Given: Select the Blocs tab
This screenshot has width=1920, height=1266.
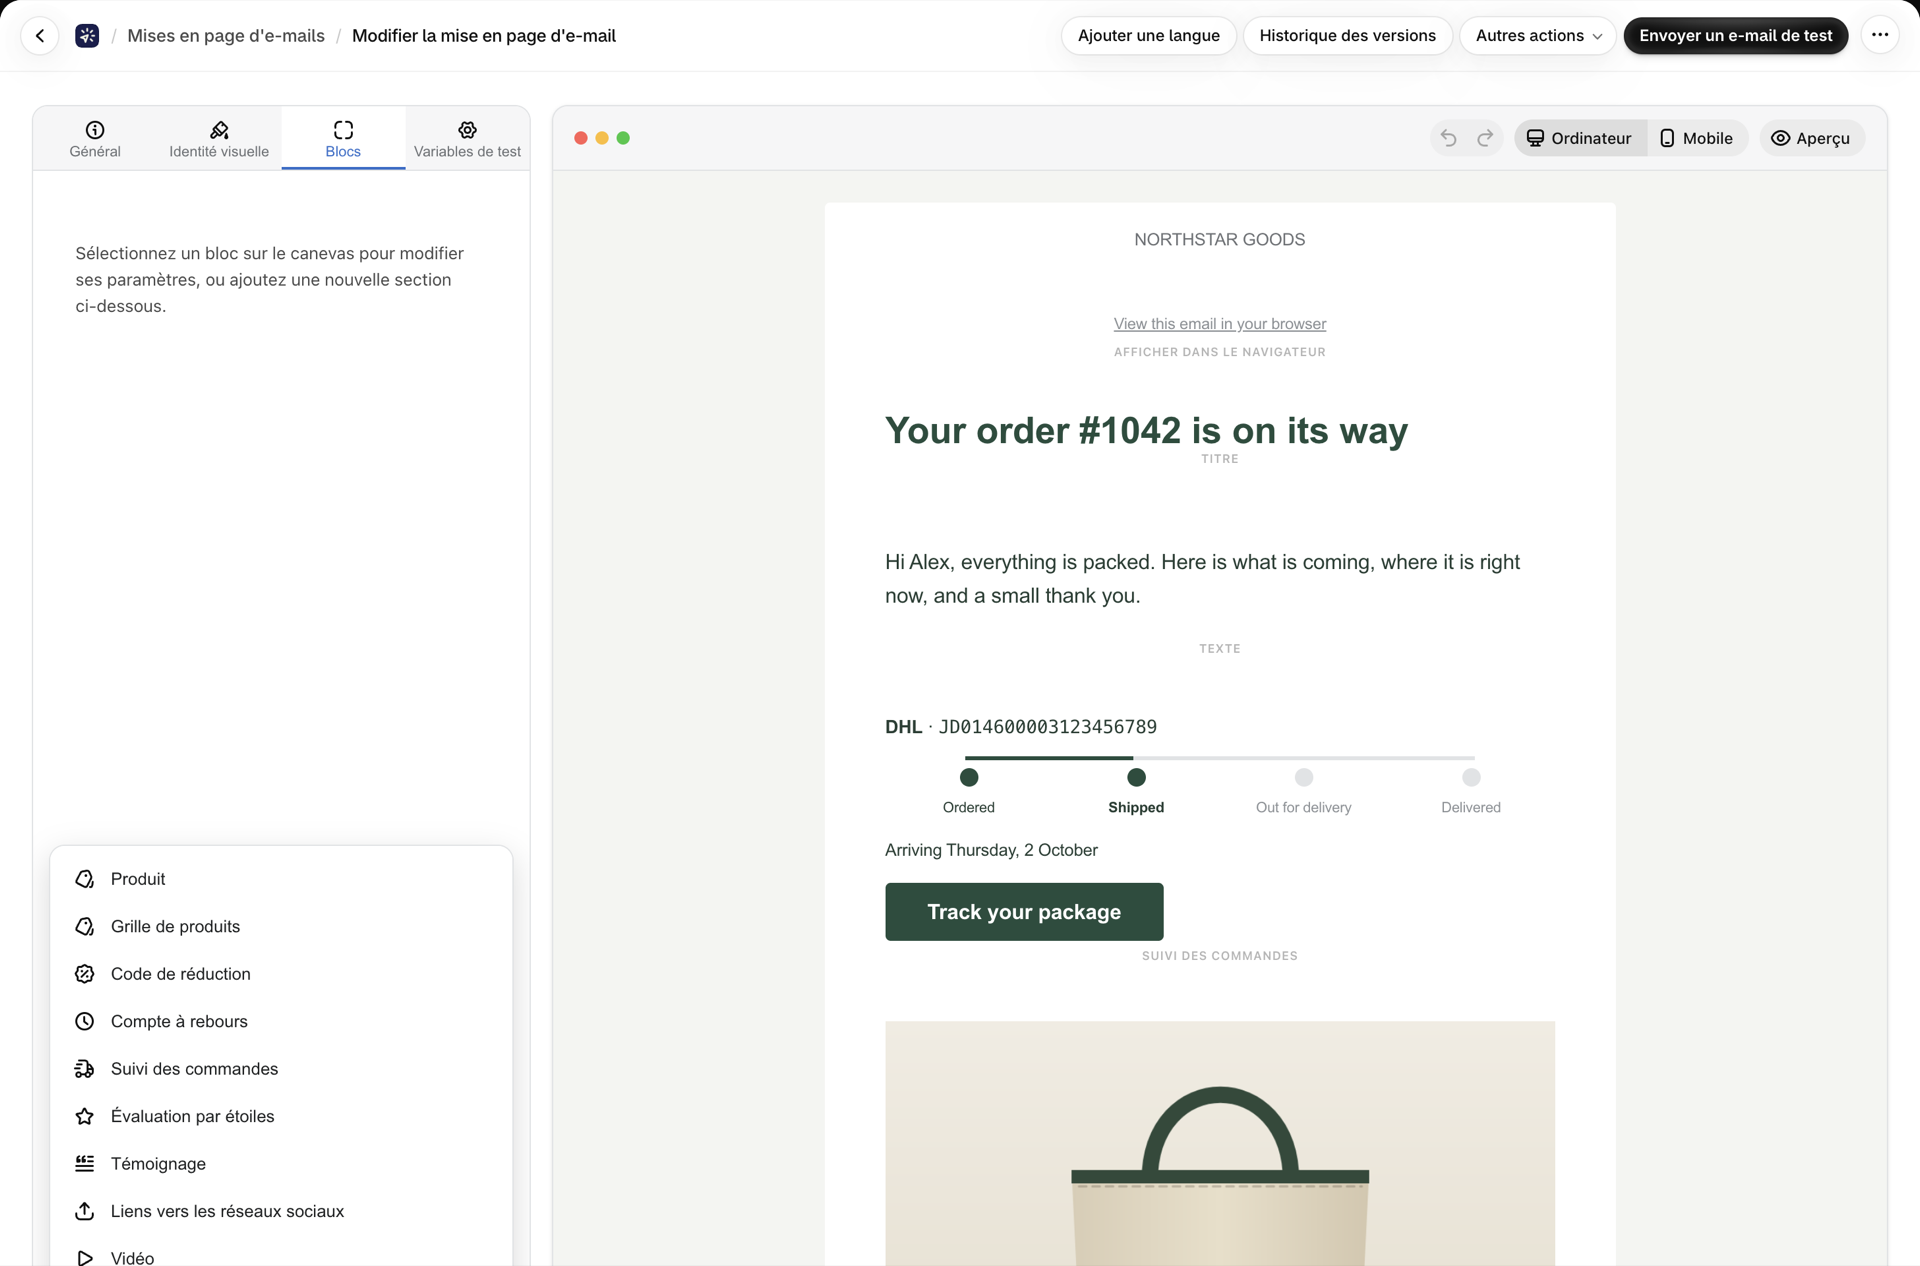Looking at the screenshot, I should coord(343,138).
